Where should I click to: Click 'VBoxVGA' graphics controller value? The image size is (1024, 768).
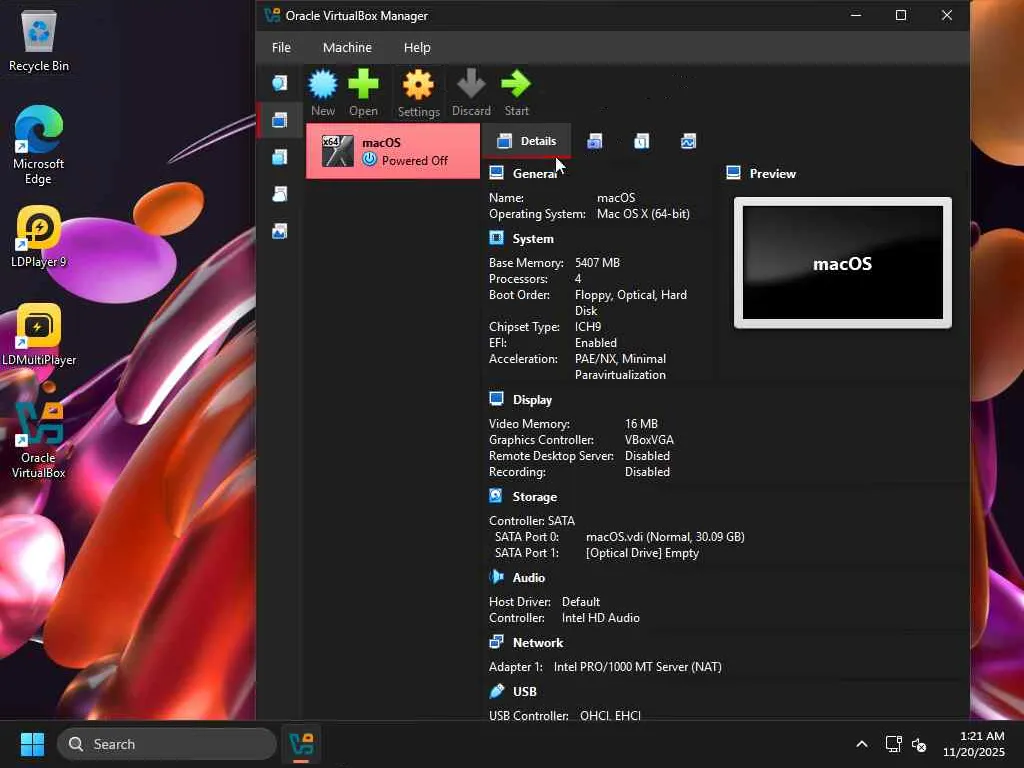(649, 440)
